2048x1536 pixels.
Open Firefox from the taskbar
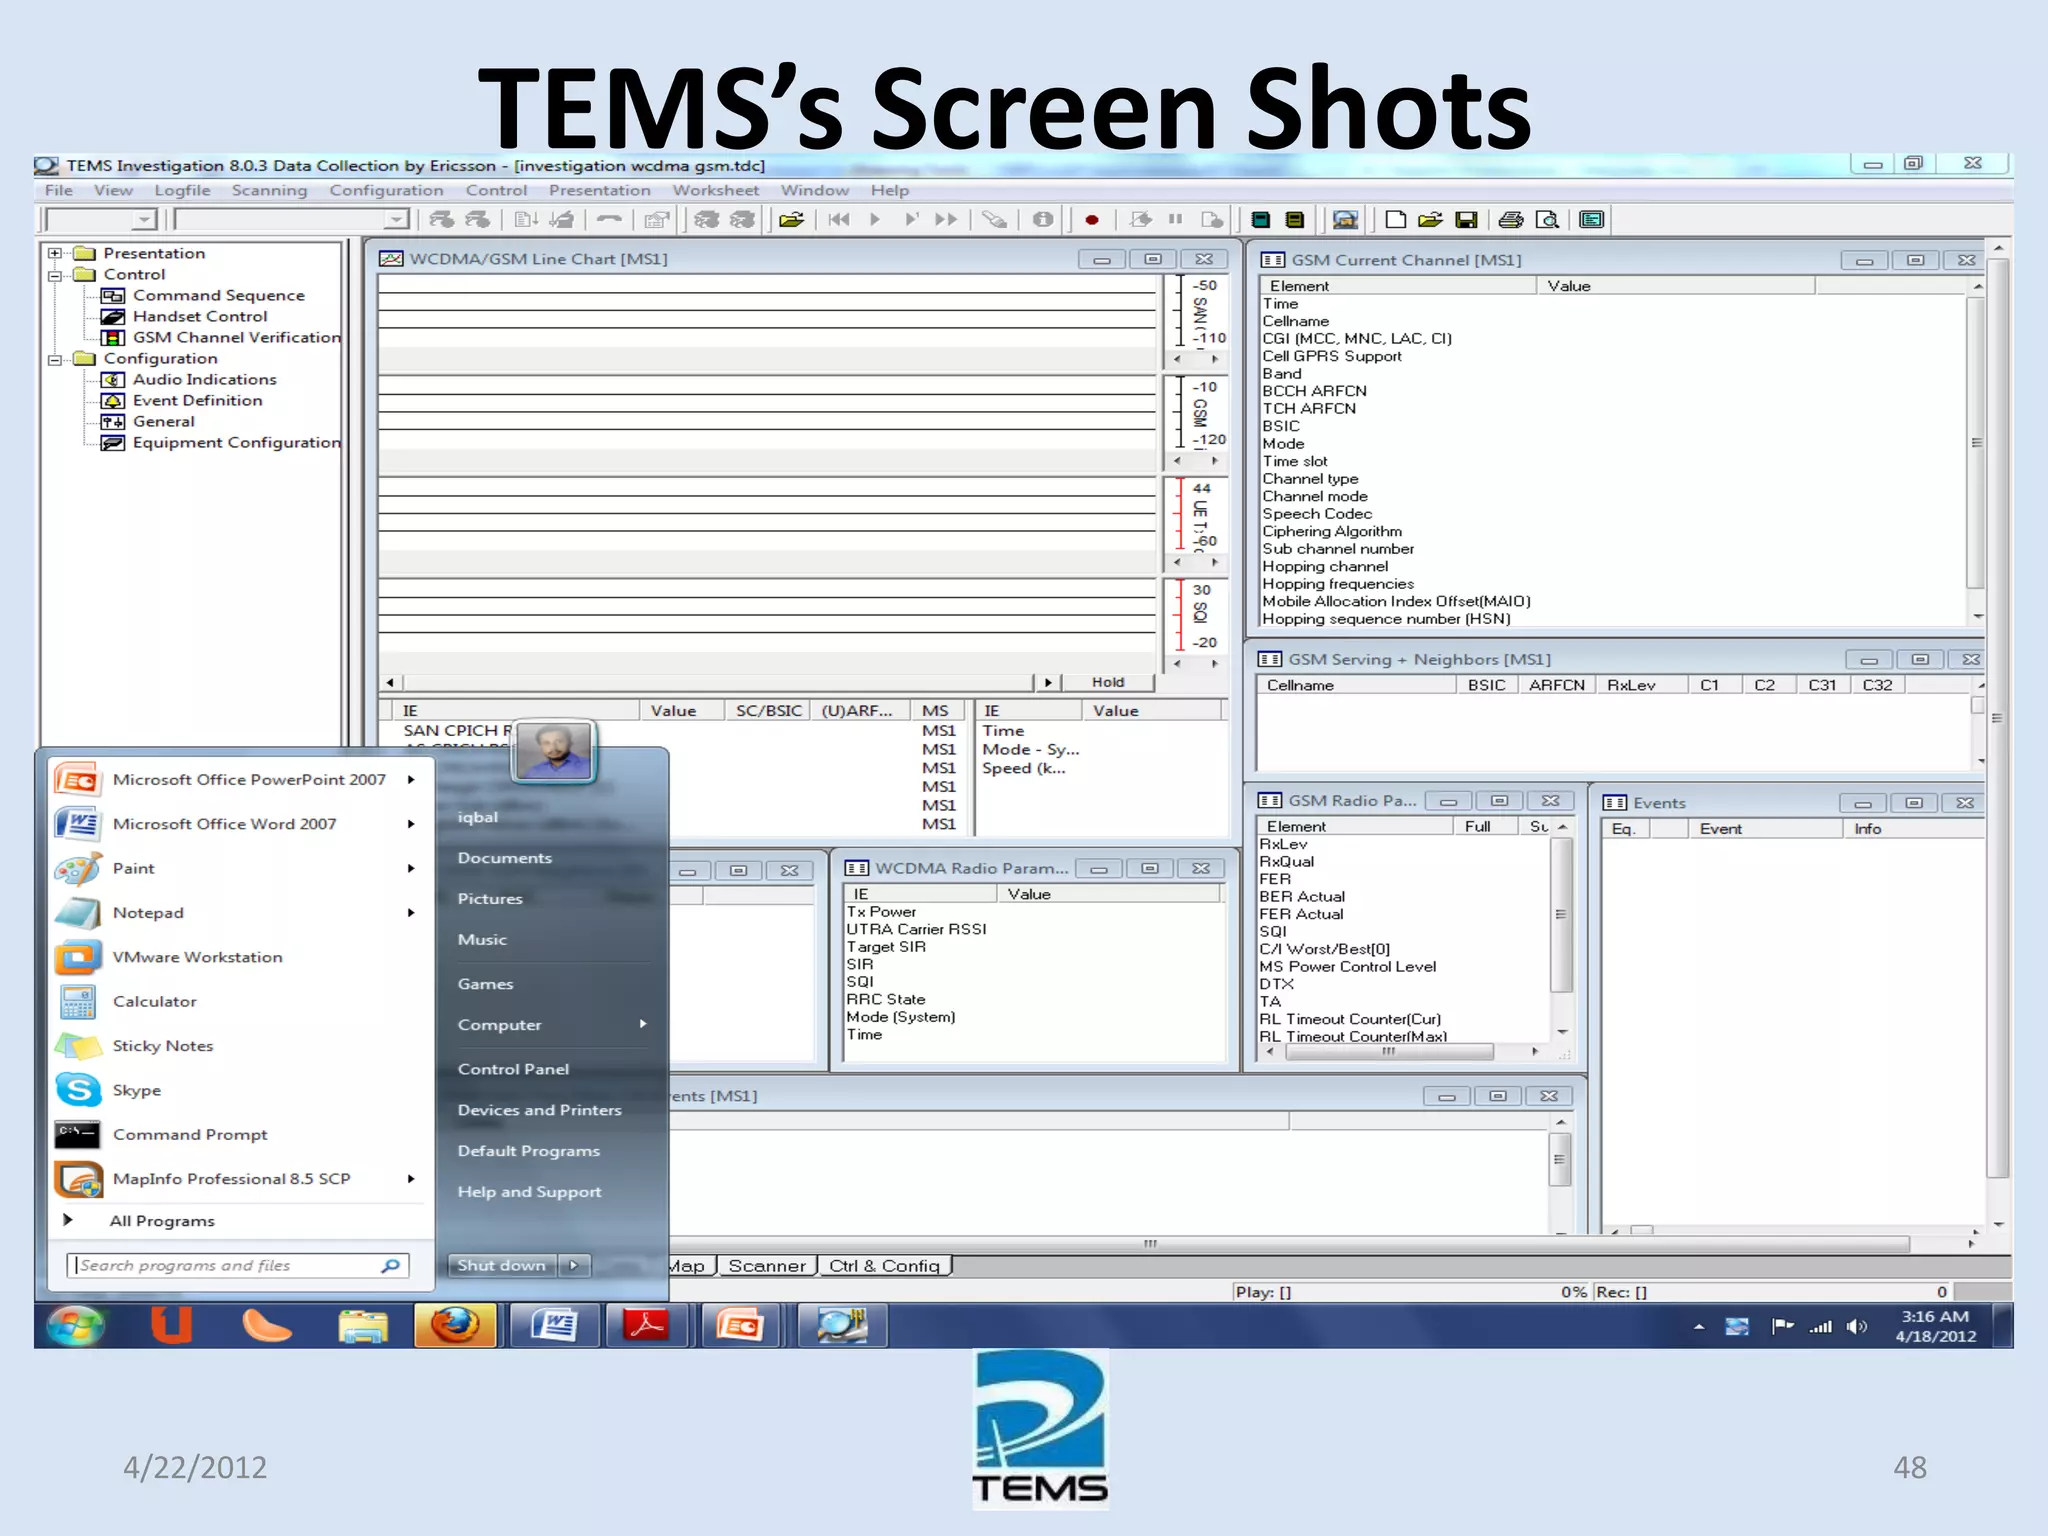(x=455, y=1326)
